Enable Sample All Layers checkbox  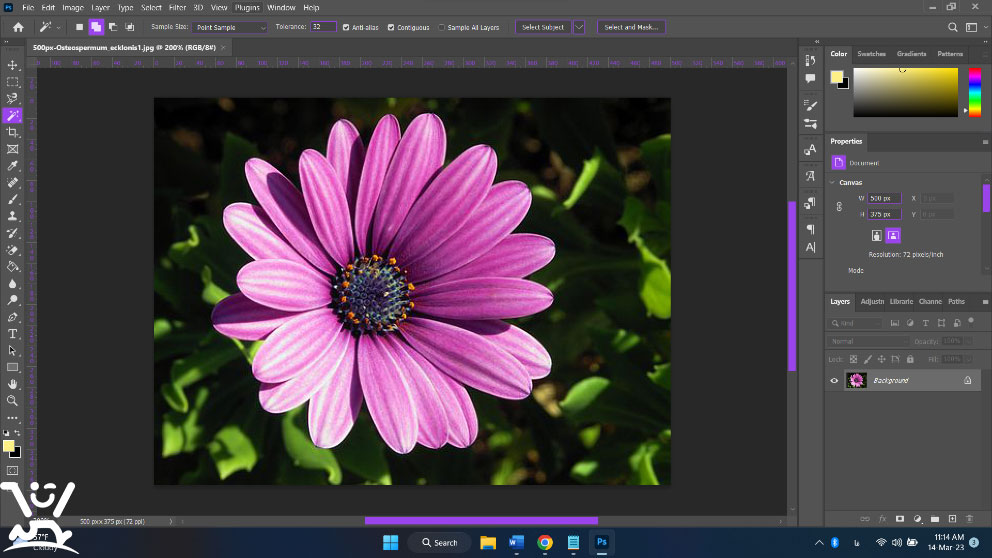tap(442, 27)
